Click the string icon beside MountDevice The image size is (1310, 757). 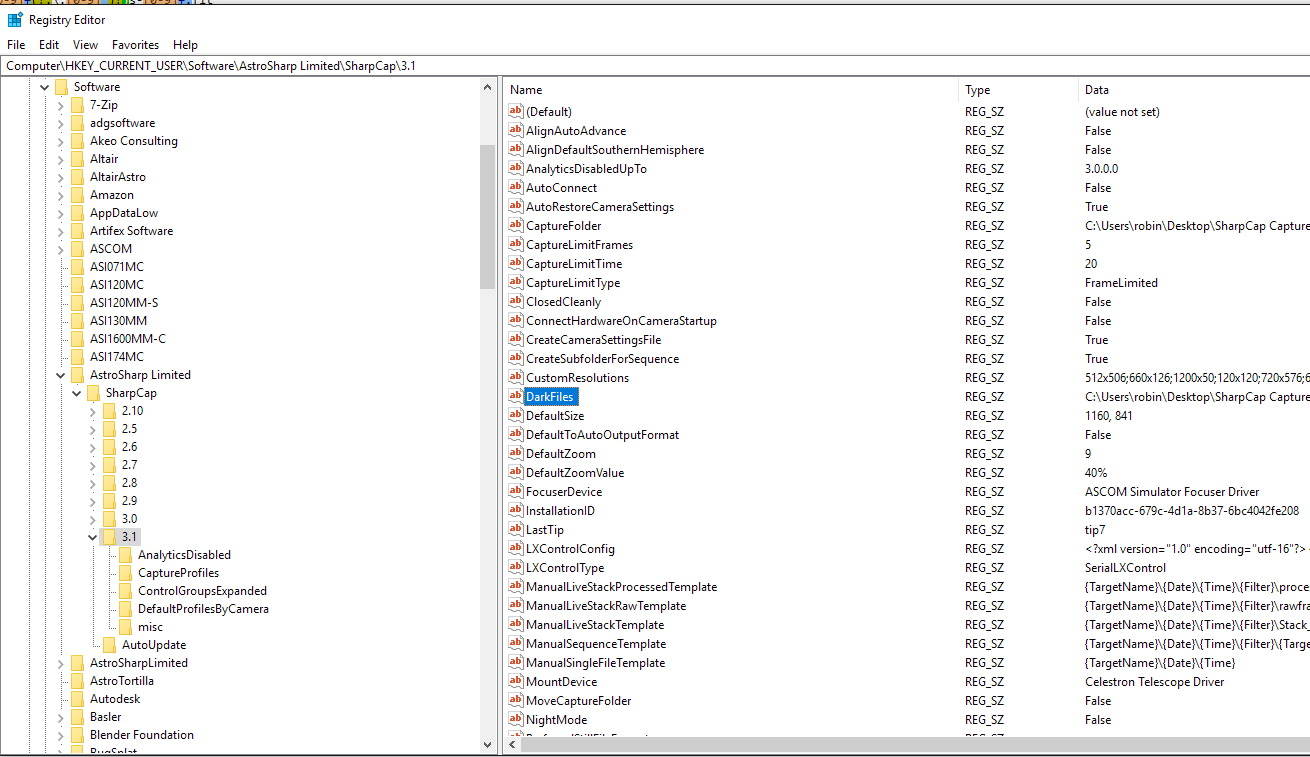tap(516, 682)
